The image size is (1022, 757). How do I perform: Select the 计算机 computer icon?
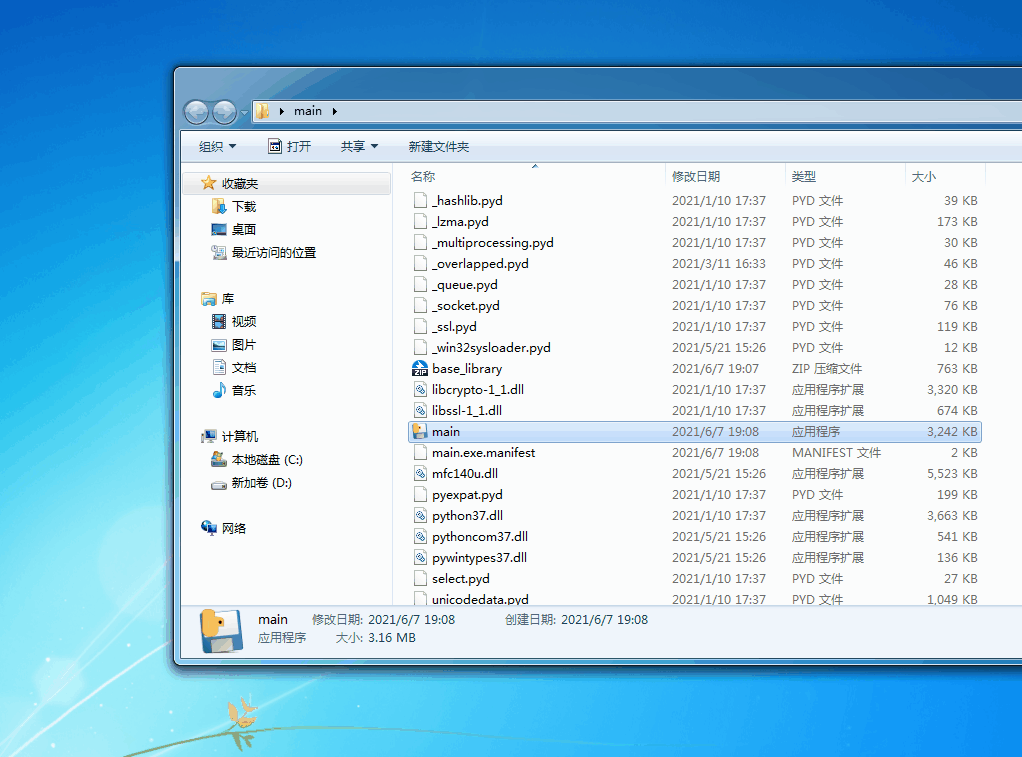click(x=209, y=436)
